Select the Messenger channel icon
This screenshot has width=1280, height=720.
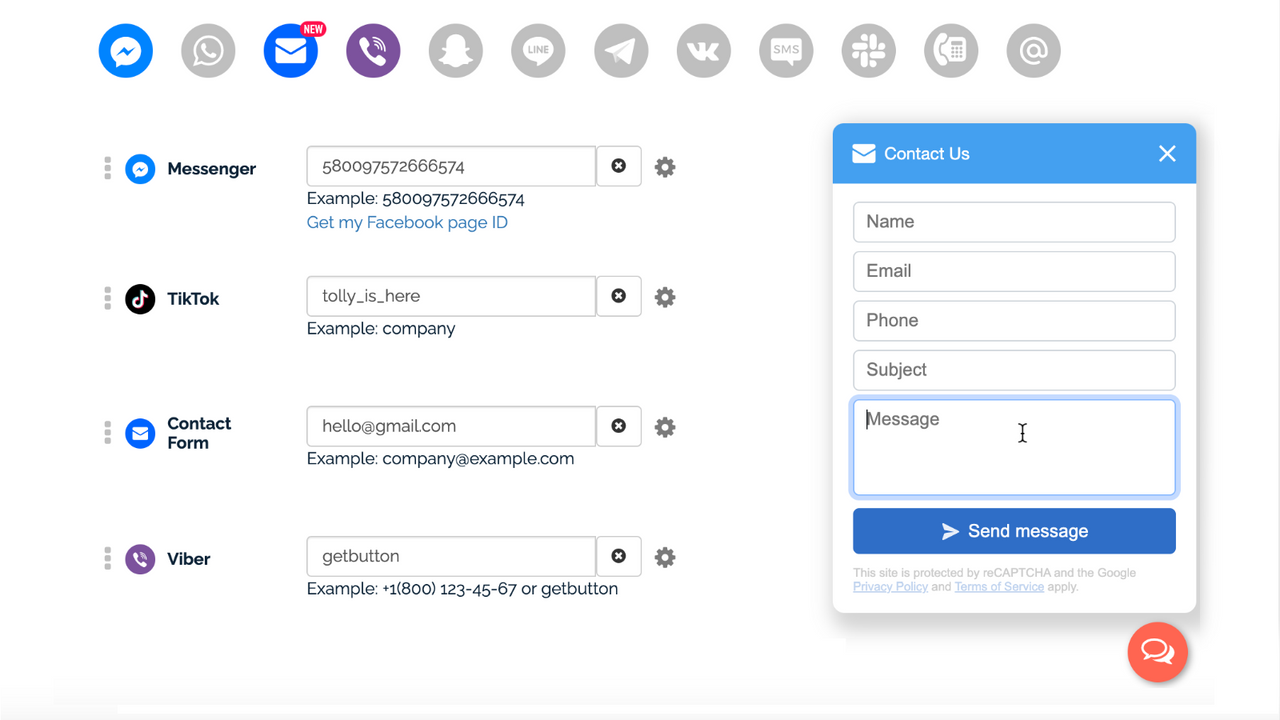pos(126,51)
